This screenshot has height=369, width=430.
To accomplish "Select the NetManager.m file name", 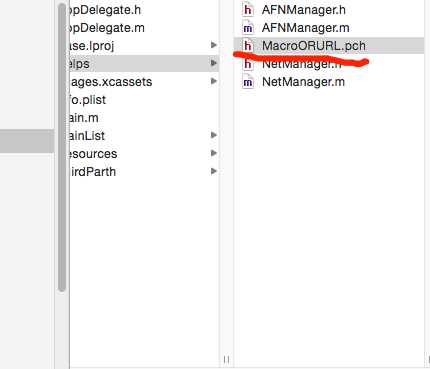I will [x=303, y=82].
